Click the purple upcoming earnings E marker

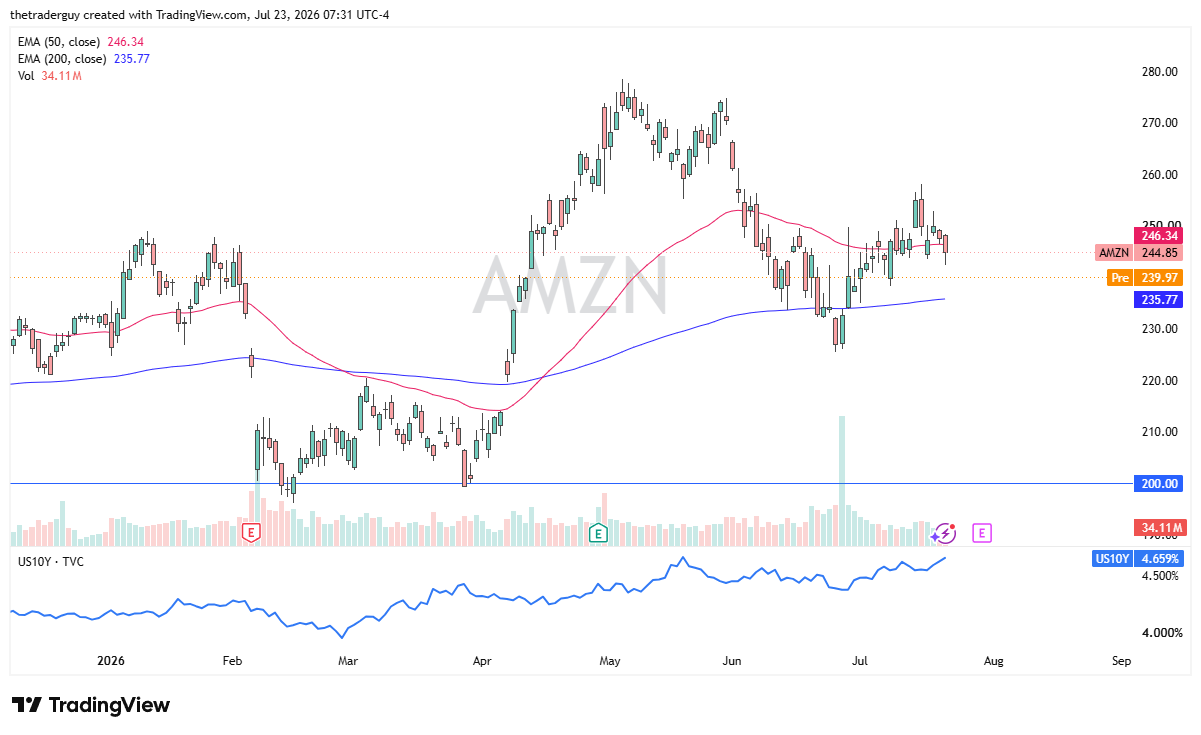982,533
